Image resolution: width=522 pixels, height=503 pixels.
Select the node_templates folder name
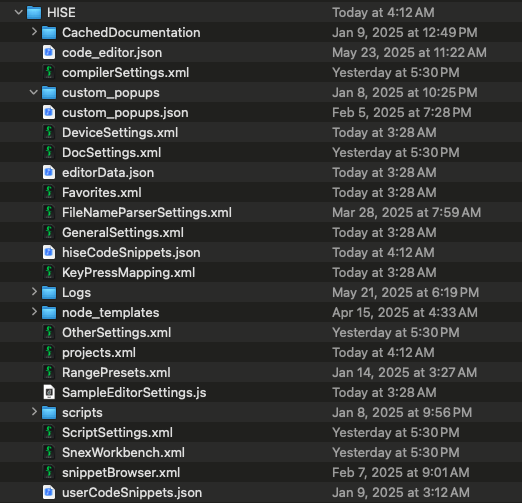[x=111, y=313]
